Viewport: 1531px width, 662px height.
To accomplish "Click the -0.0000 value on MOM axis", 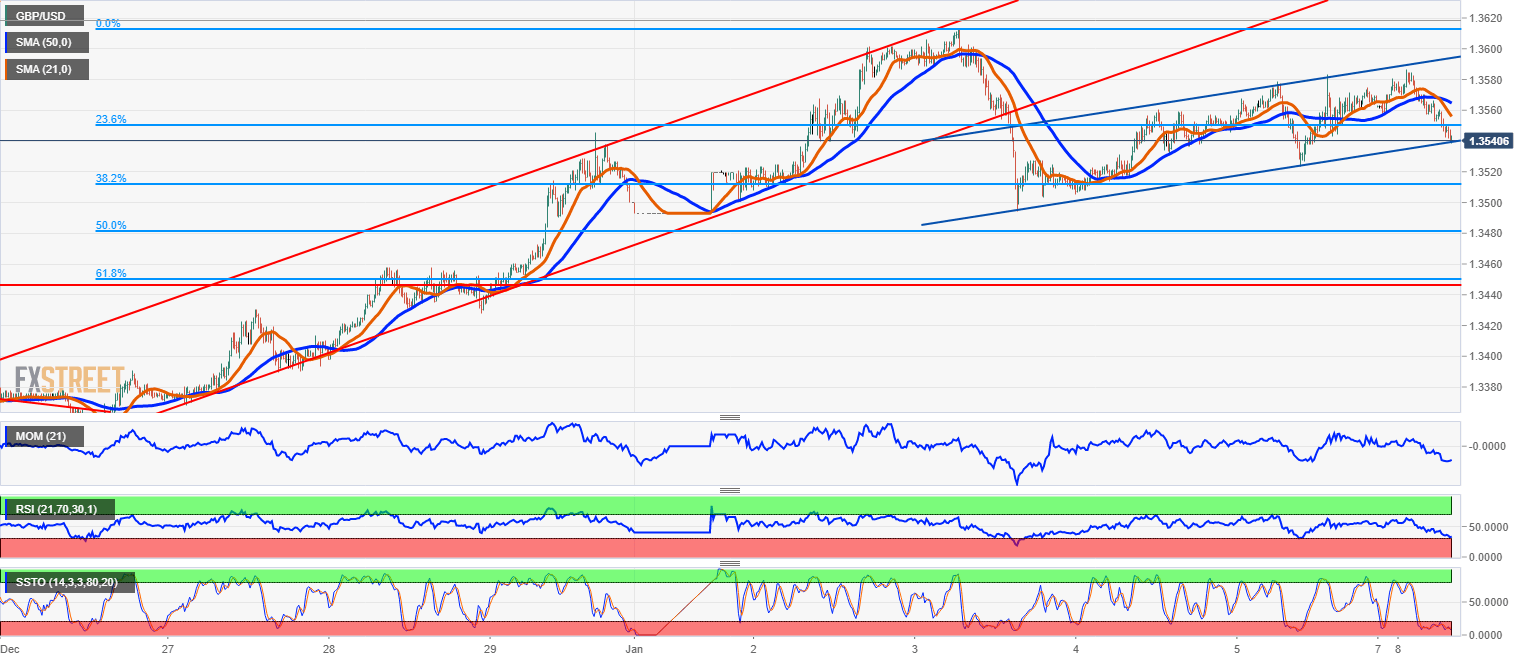I will point(1487,446).
